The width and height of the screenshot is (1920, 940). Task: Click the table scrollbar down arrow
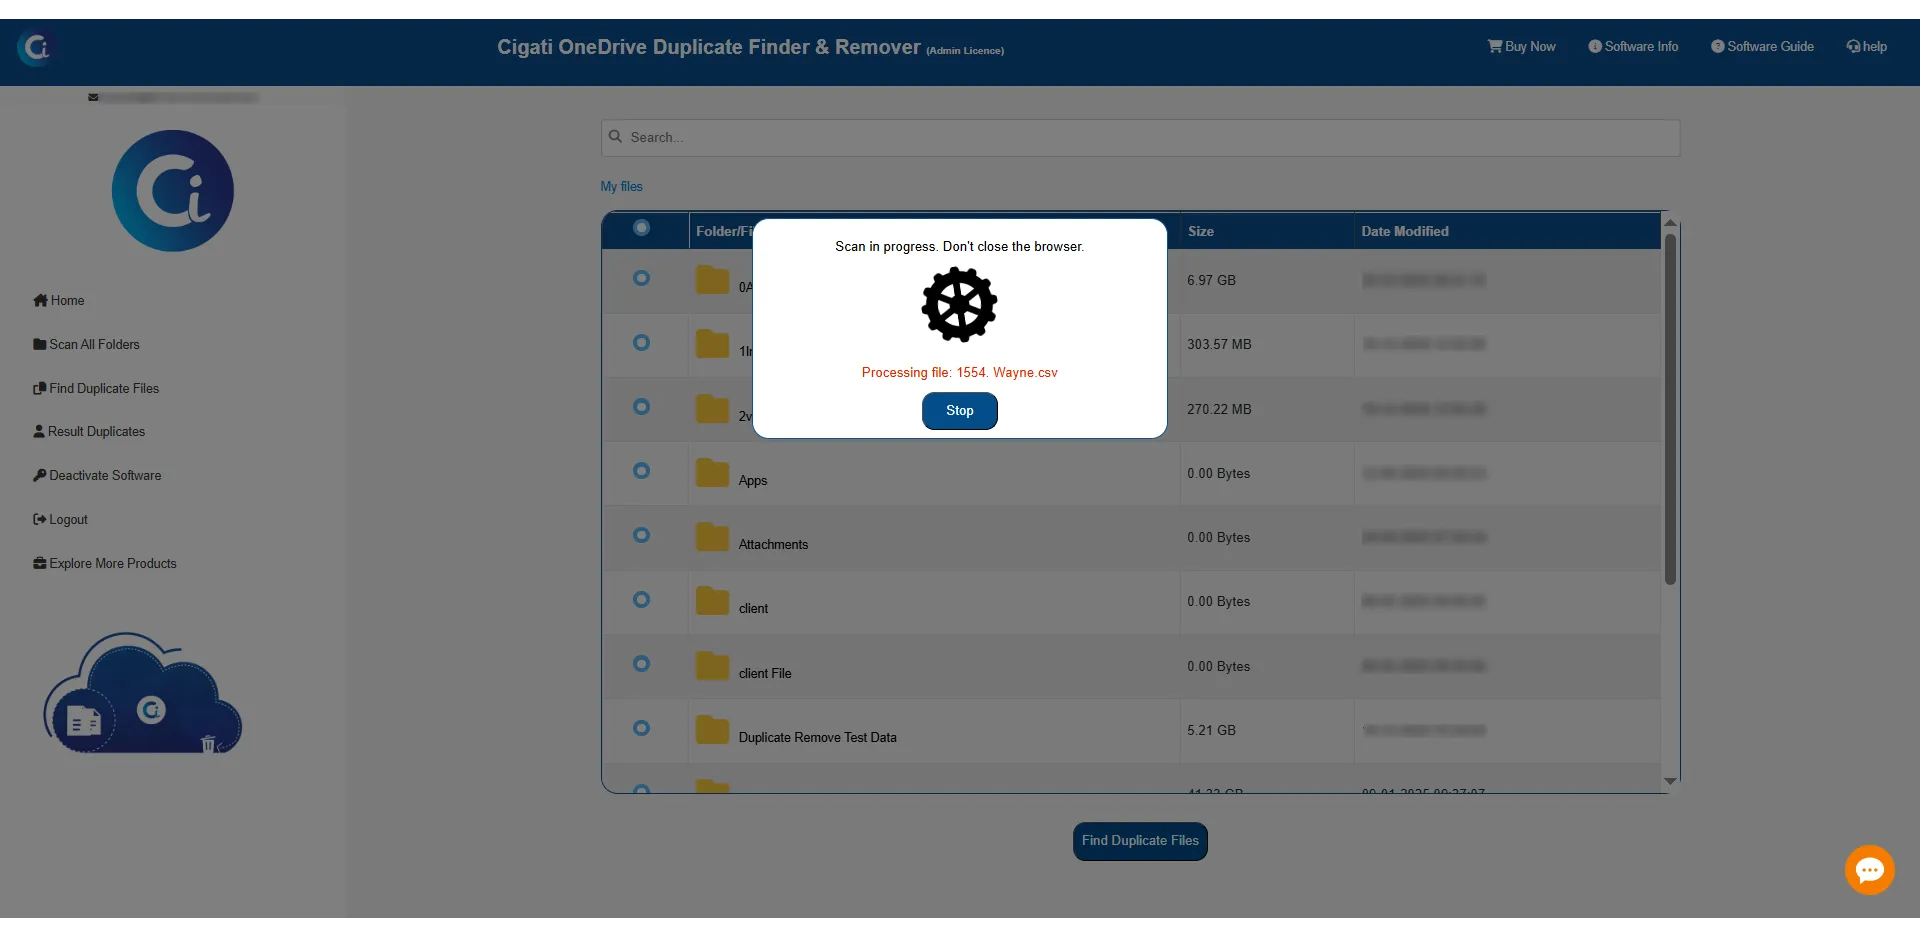point(1670,781)
